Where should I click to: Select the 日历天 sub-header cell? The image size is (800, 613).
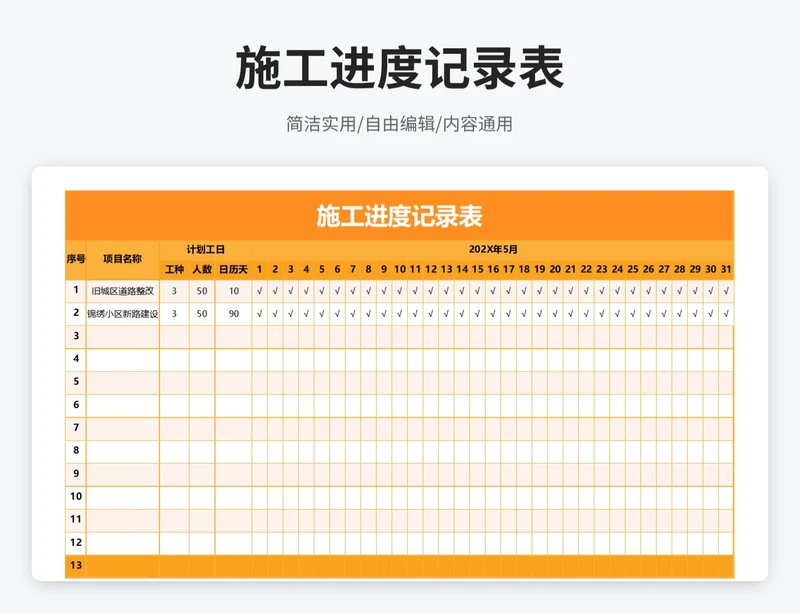click(234, 269)
